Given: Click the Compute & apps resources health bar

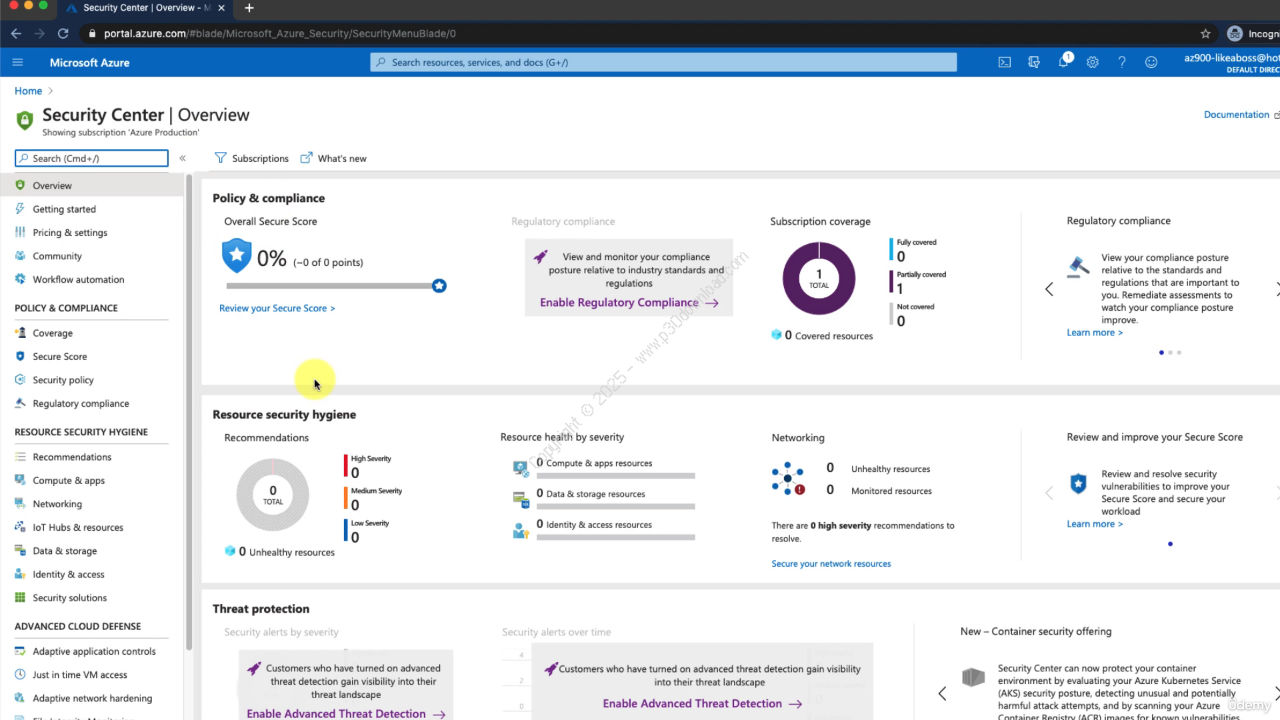Looking at the screenshot, I should (616, 476).
